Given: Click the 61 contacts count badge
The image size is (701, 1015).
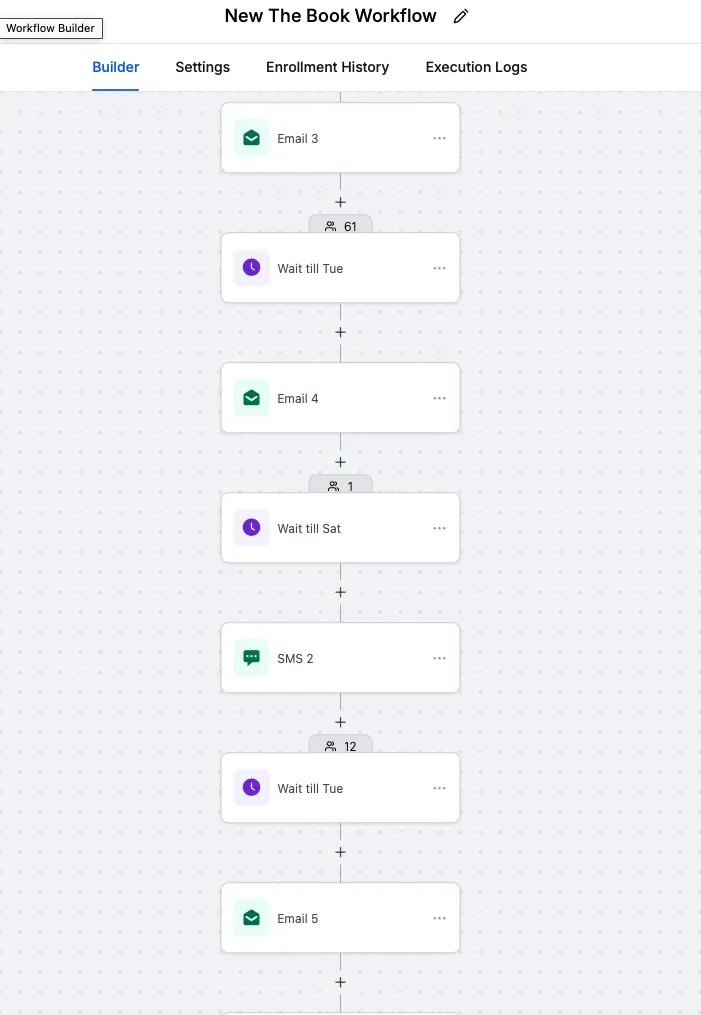Looking at the screenshot, I should (340, 225).
